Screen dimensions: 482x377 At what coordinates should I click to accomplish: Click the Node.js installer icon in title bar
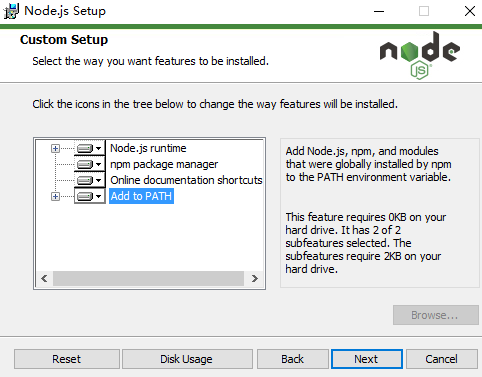pos(11,11)
